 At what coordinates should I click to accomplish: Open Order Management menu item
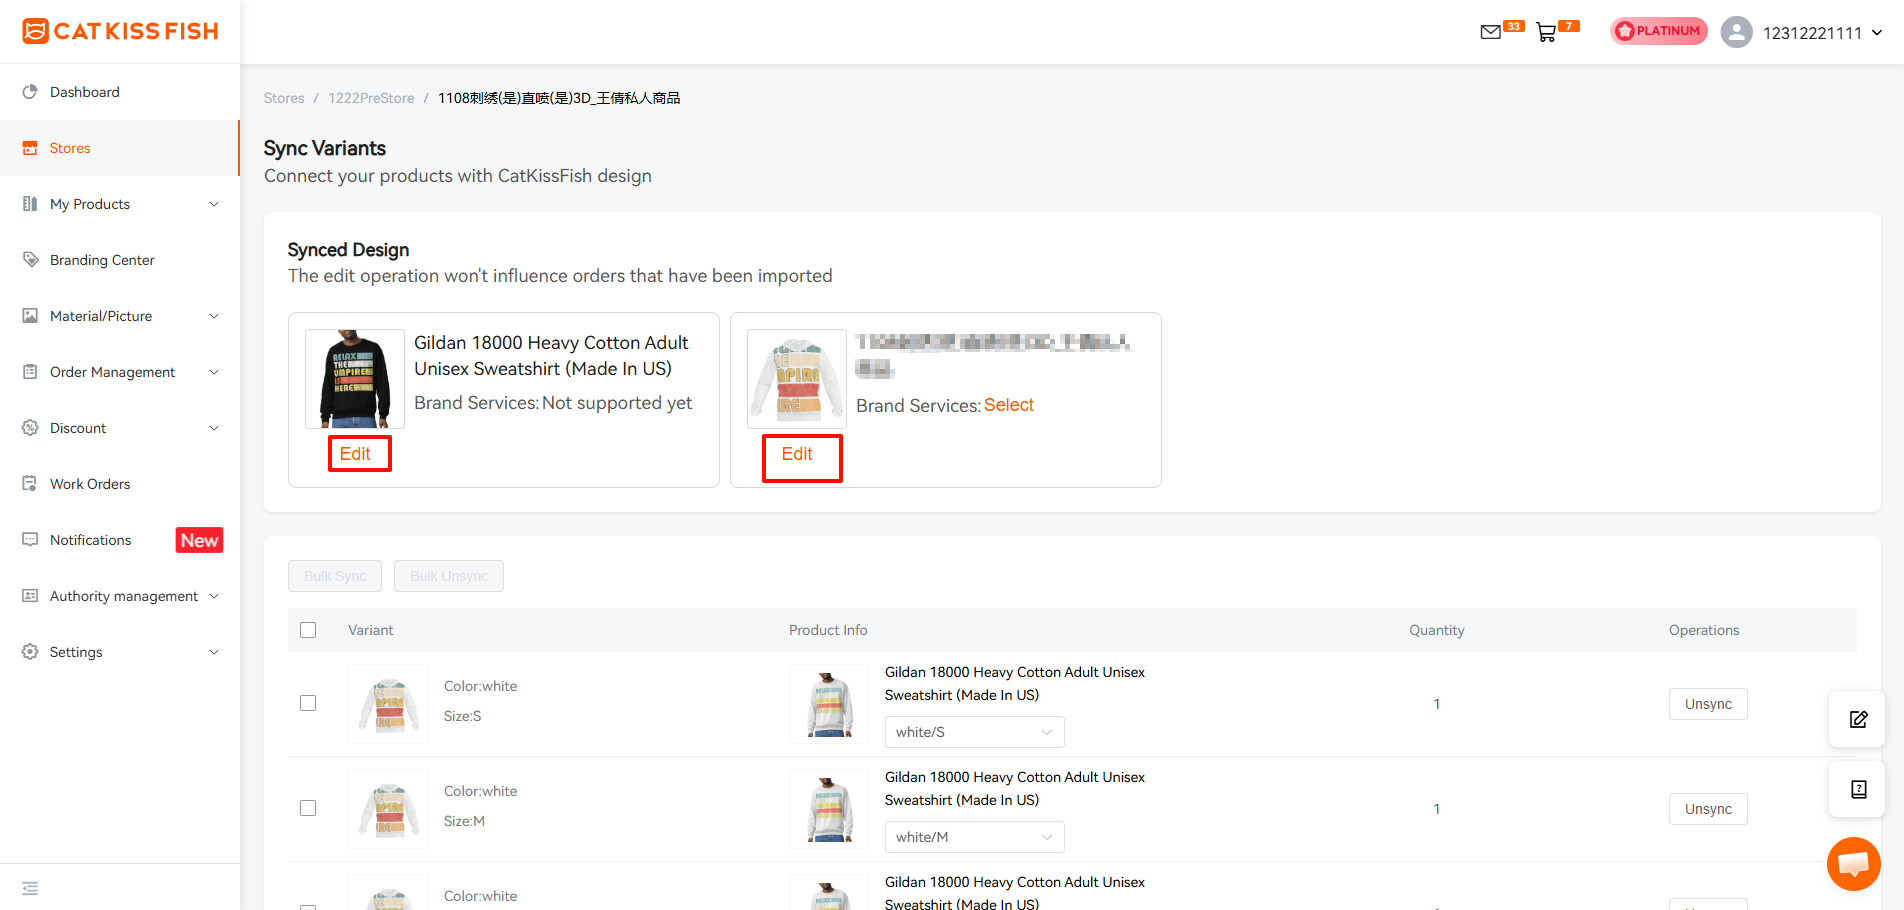120,372
